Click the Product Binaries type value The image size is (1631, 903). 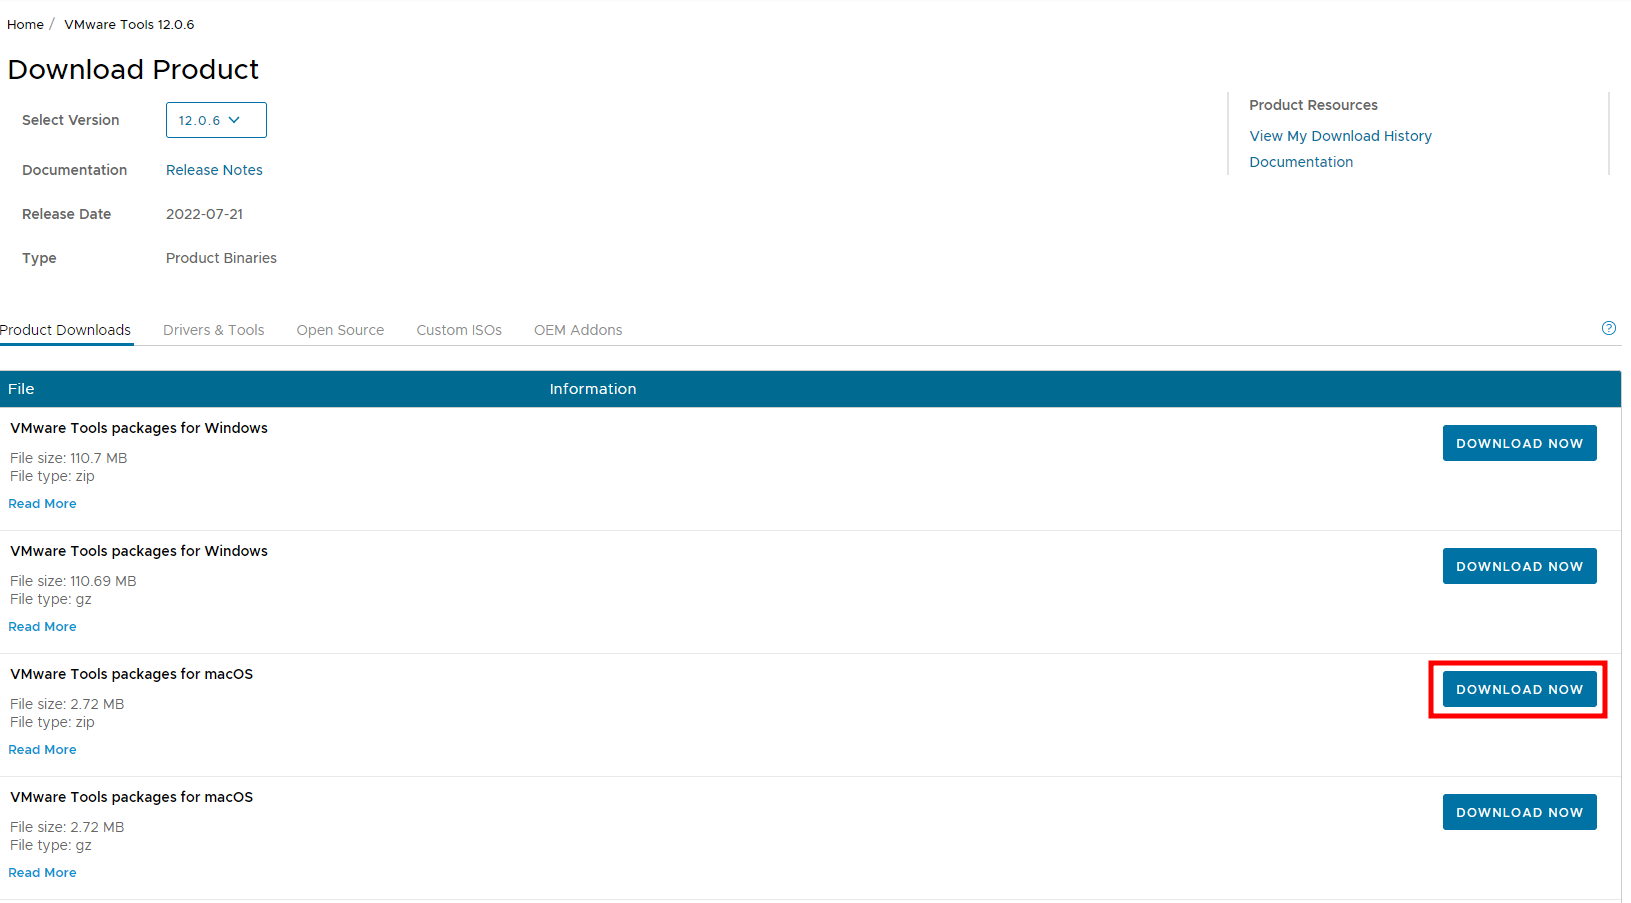[x=221, y=258]
